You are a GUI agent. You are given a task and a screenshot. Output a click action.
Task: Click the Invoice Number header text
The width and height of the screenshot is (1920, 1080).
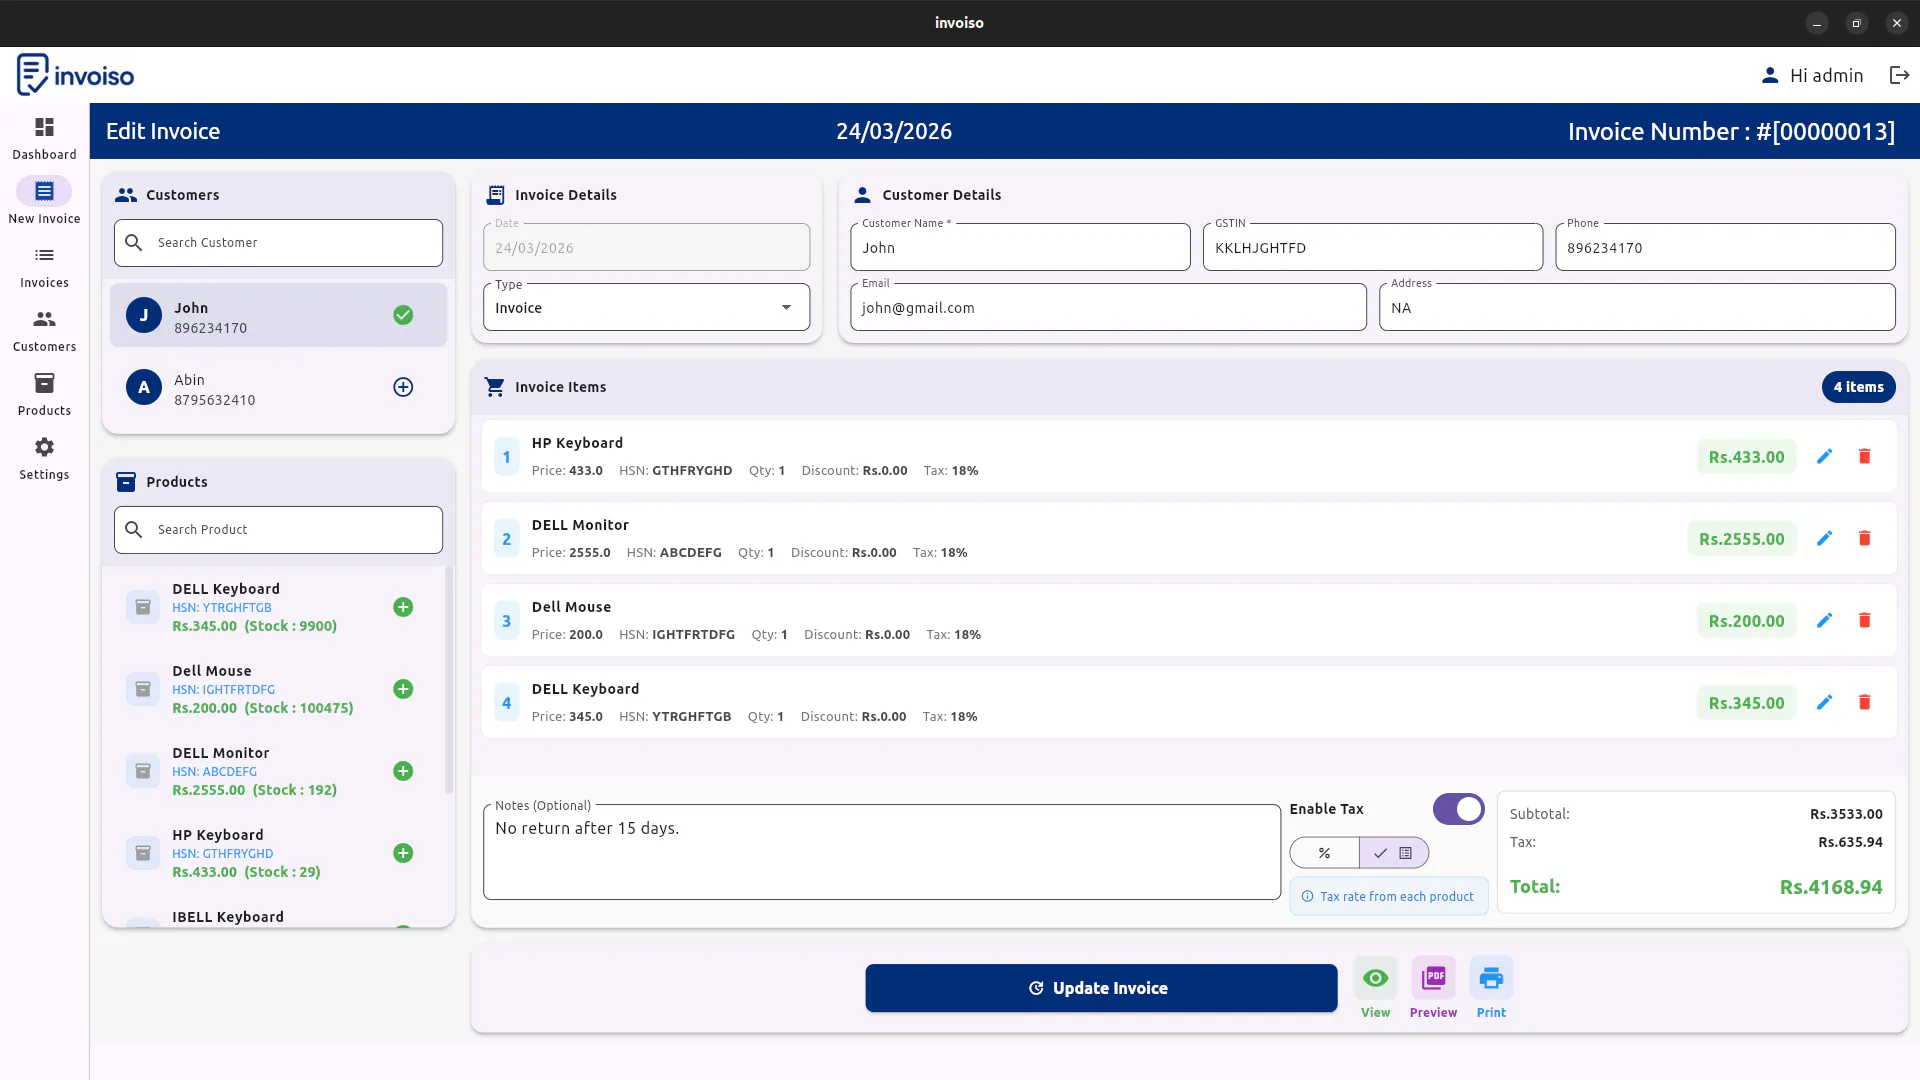point(1731,131)
